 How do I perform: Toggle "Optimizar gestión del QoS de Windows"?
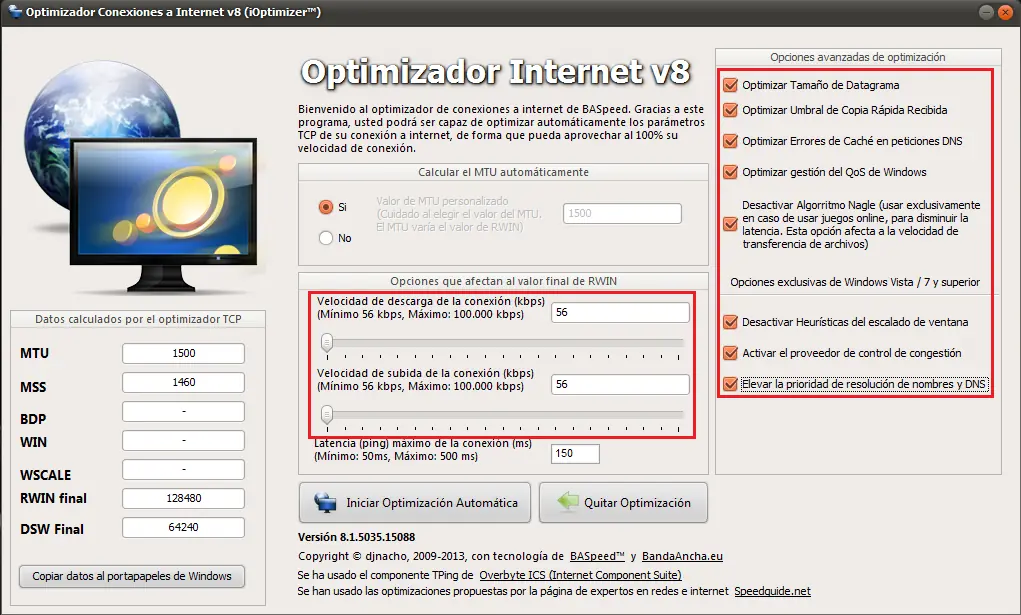(x=729, y=170)
